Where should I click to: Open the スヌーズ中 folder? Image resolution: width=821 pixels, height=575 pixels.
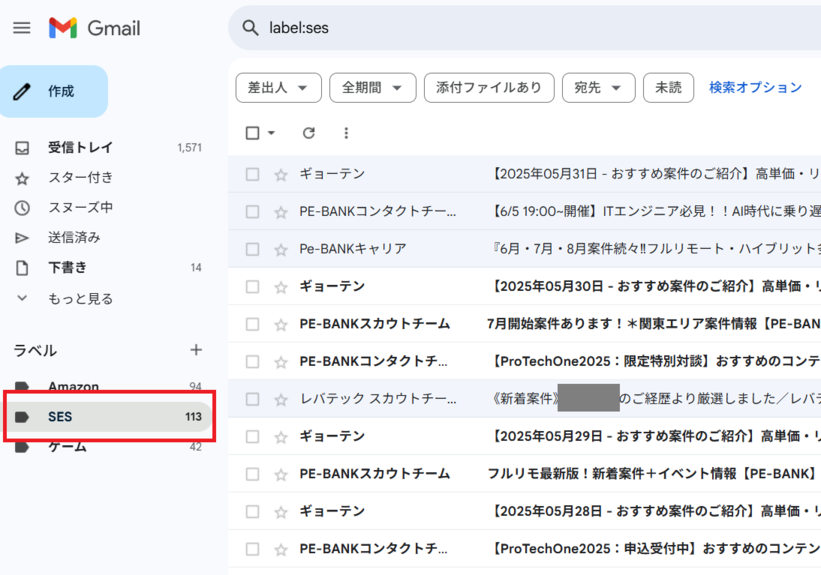tap(80, 207)
